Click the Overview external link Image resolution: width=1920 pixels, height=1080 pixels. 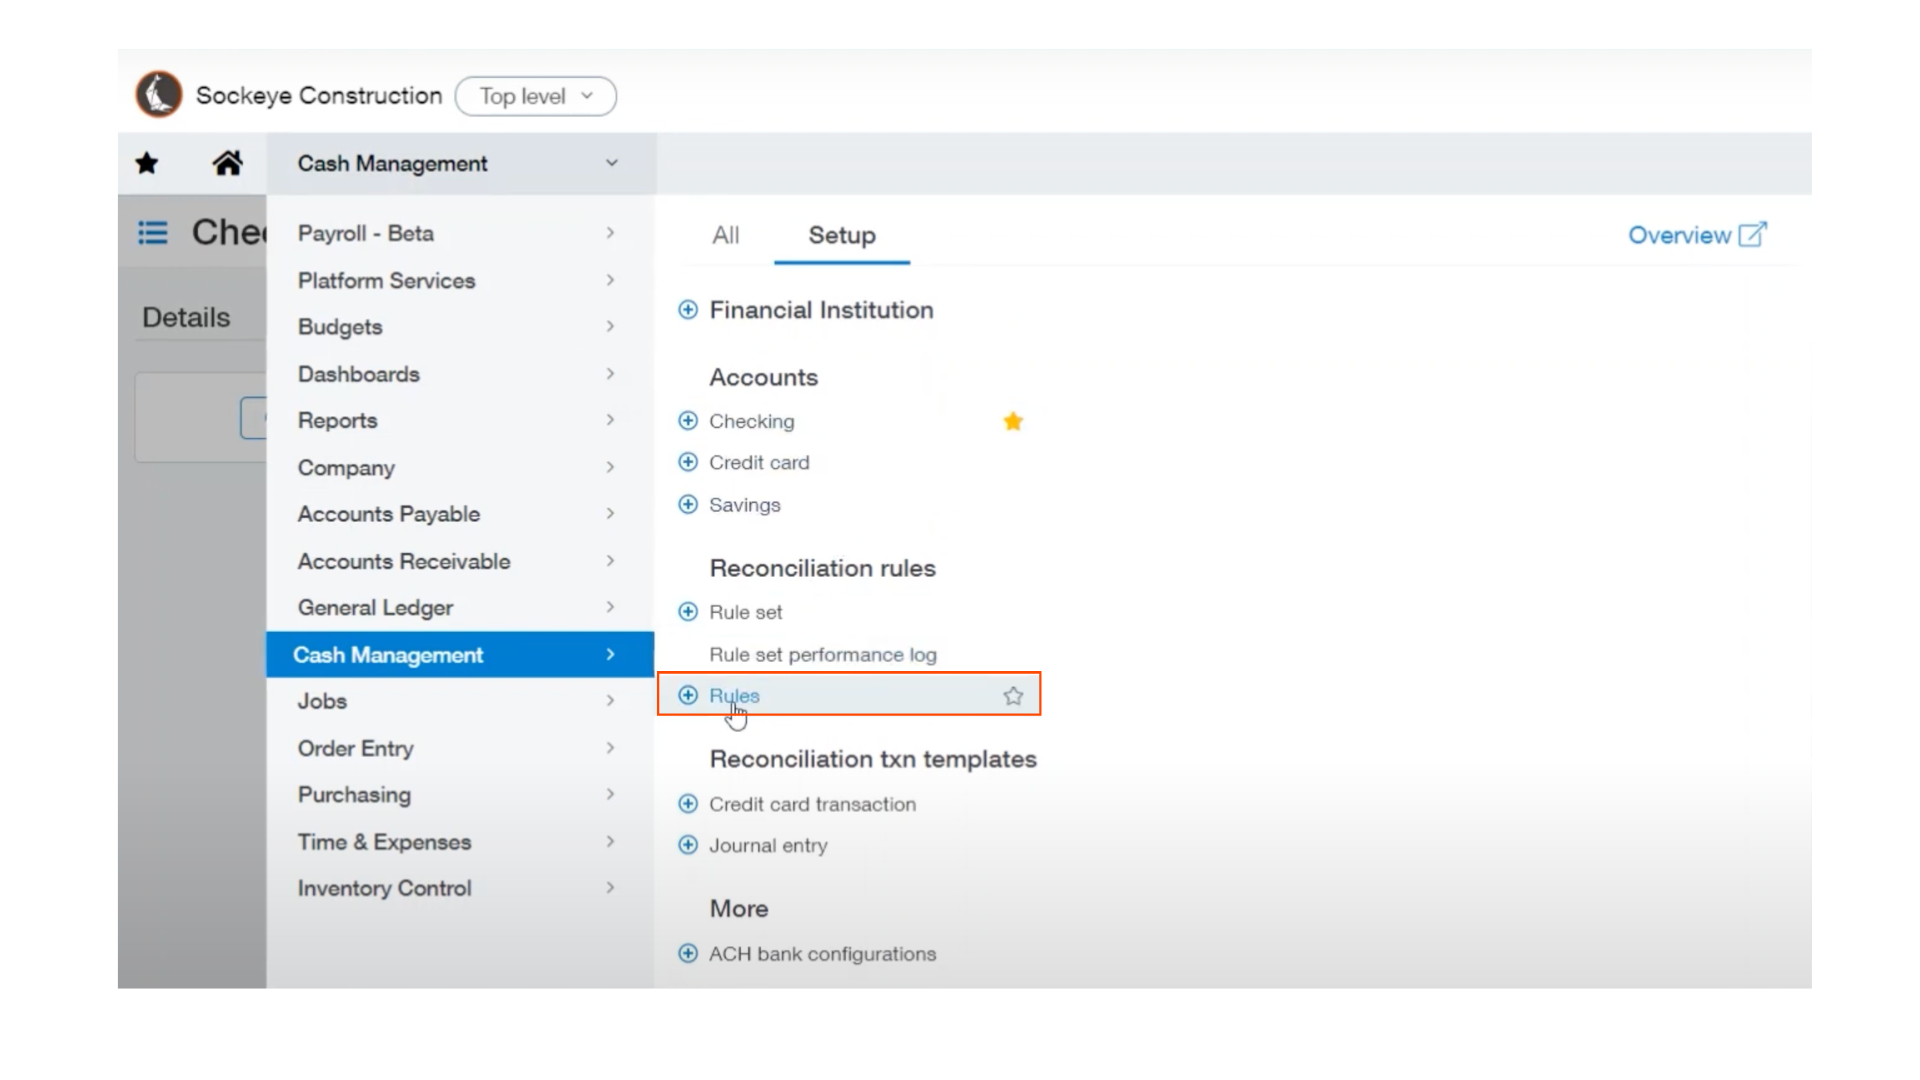[1697, 235]
